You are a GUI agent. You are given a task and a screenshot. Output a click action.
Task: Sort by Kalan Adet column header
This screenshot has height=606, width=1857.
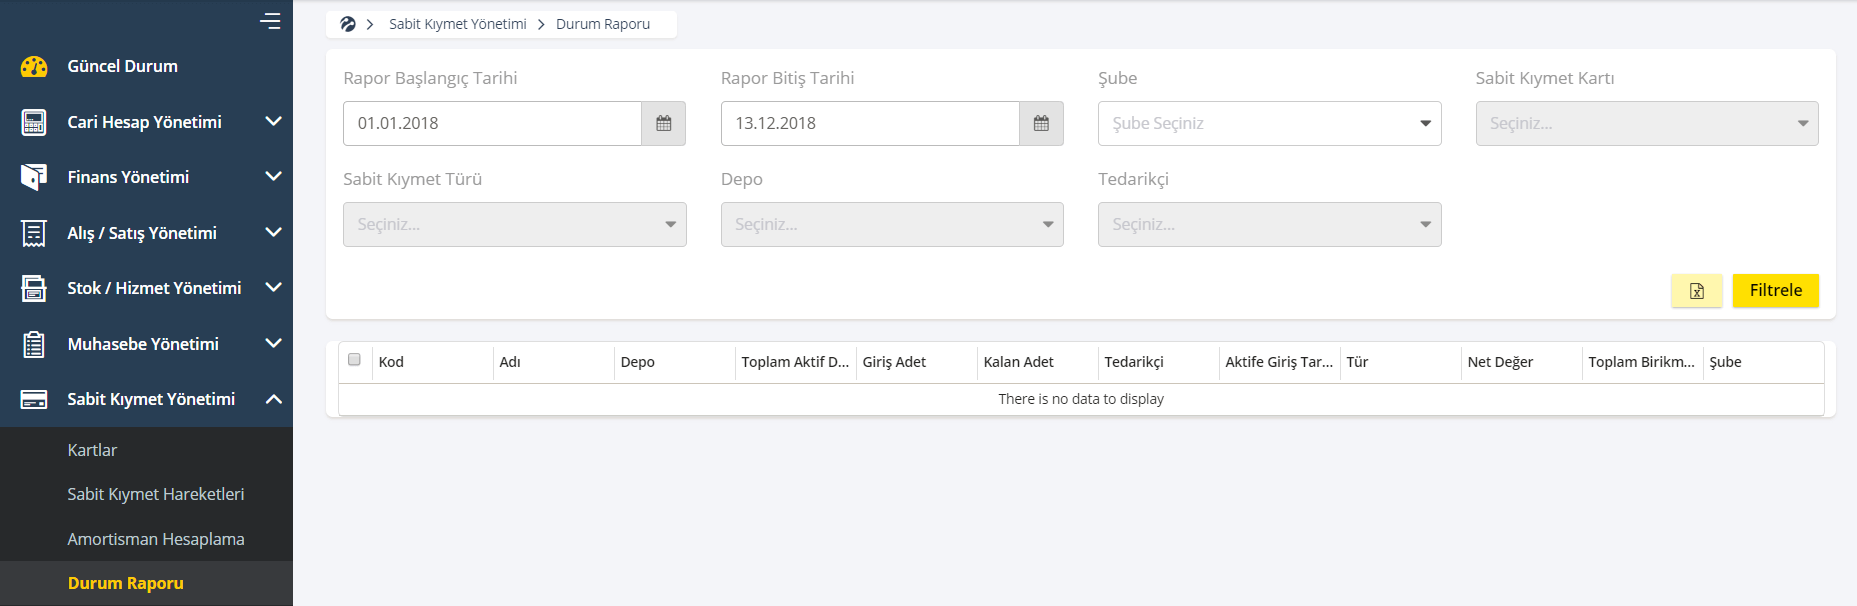point(1037,362)
